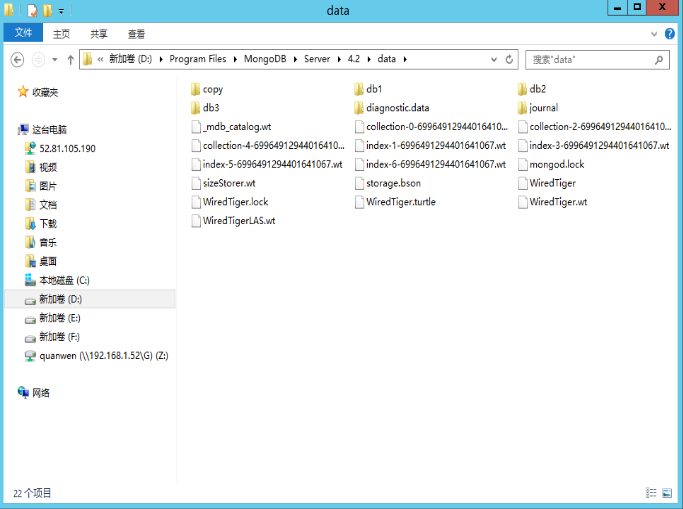
Task: Click the _mdb_catalog.wt file icon
Action: pos(196,127)
